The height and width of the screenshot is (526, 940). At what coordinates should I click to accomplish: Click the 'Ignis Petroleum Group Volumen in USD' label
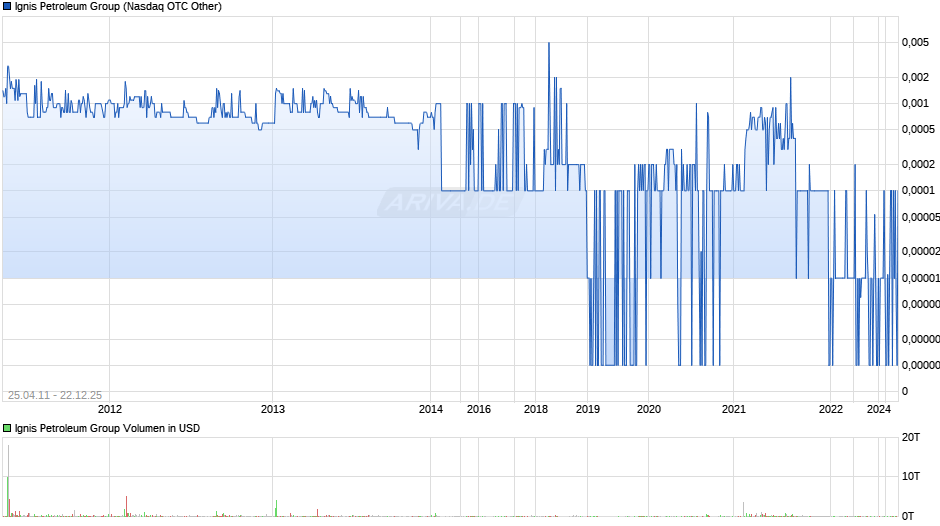[x=107, y=428]
